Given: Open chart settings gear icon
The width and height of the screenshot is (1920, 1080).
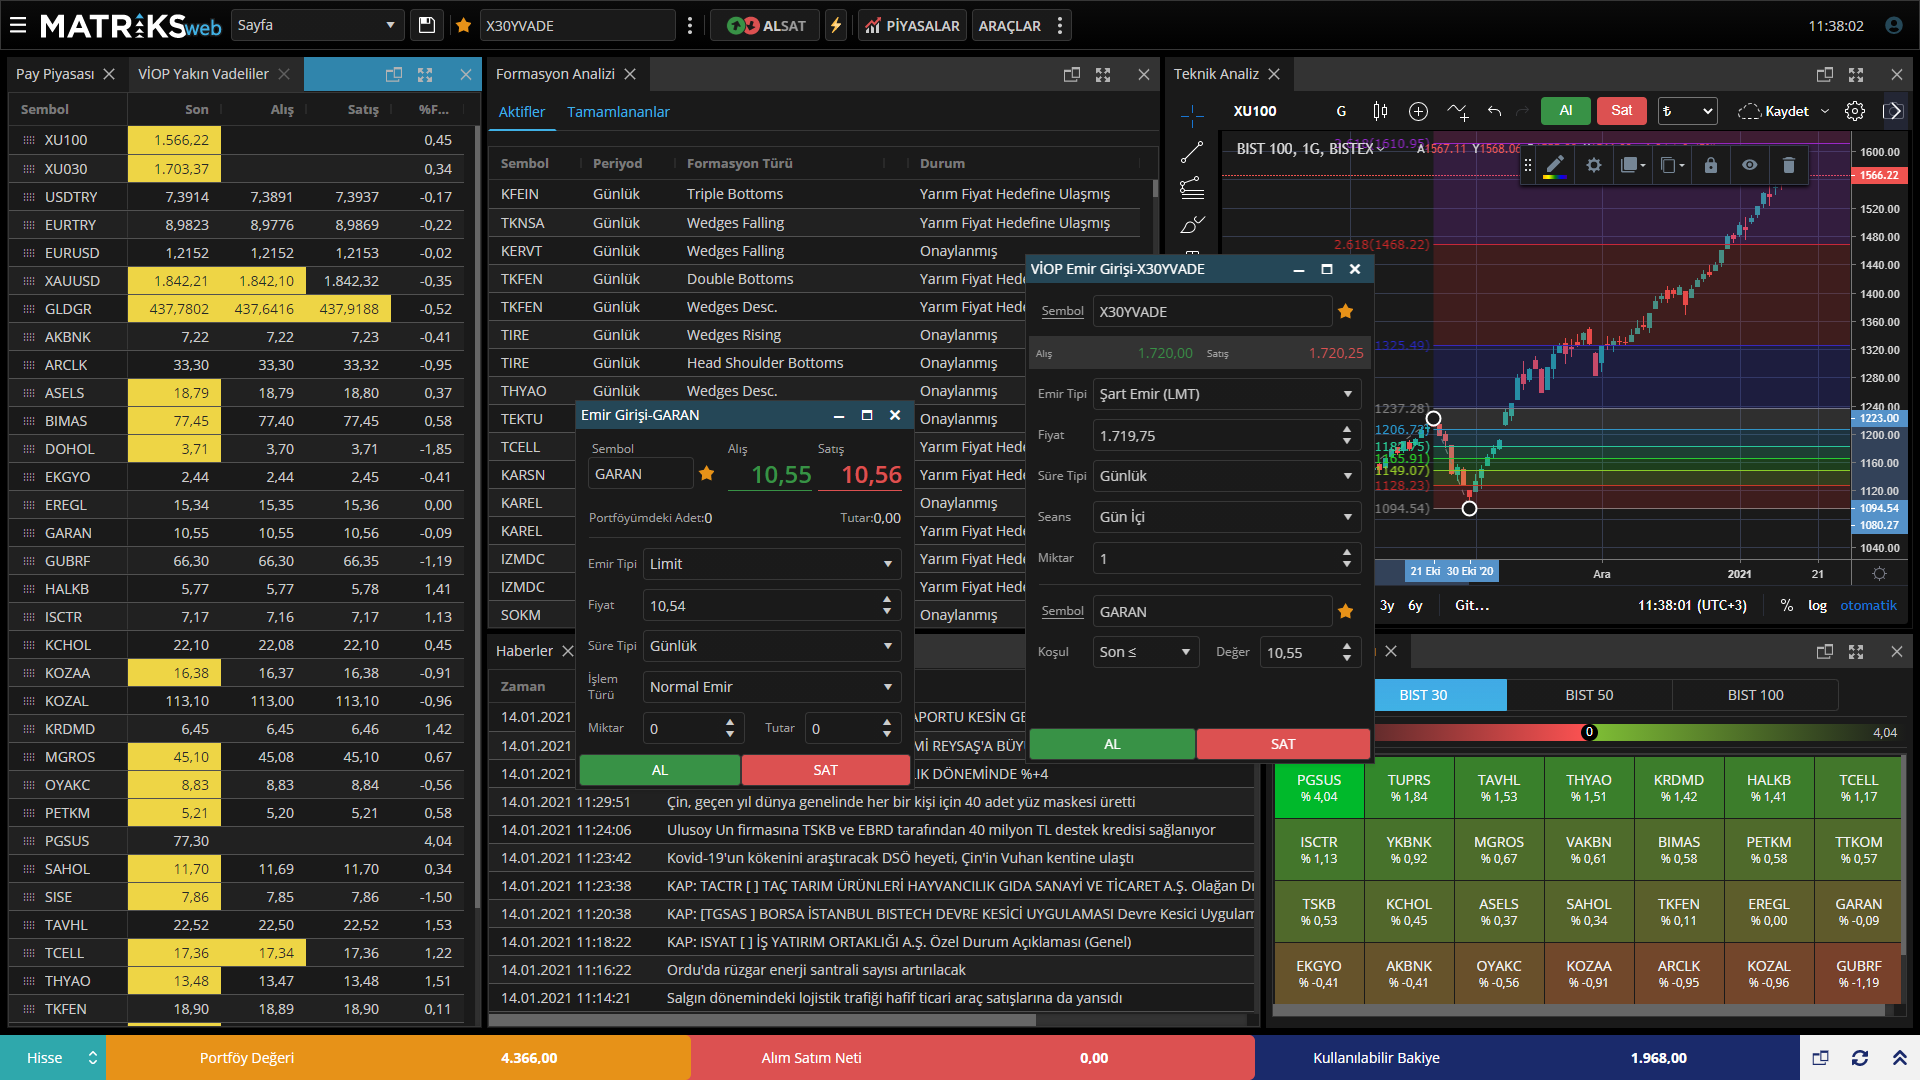Looking at the screenshot, I should pos(1855,111).
